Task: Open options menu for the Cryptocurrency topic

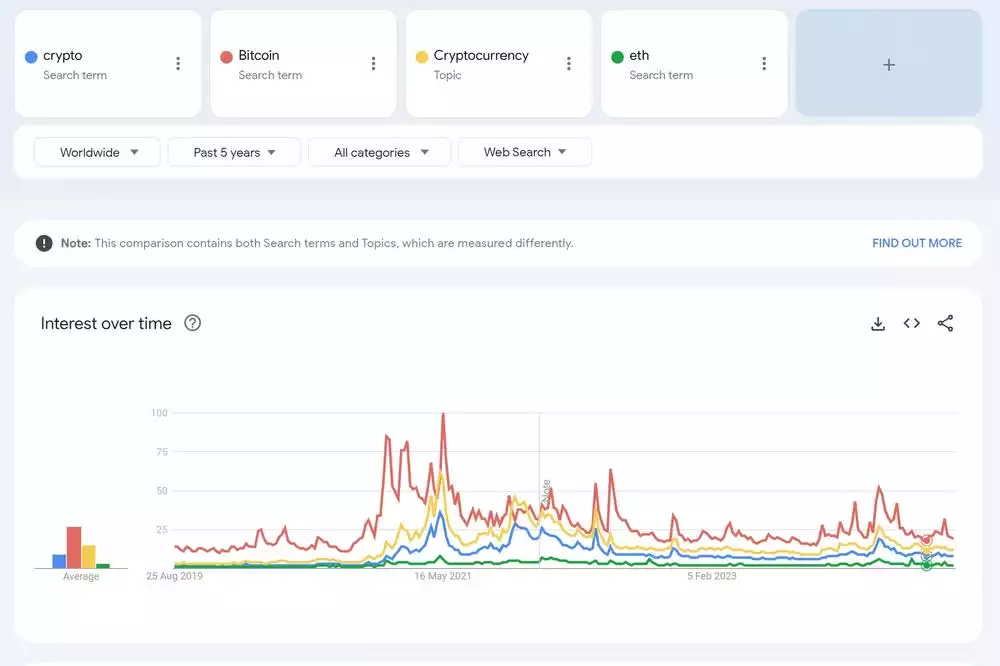Action: (569, 63)
